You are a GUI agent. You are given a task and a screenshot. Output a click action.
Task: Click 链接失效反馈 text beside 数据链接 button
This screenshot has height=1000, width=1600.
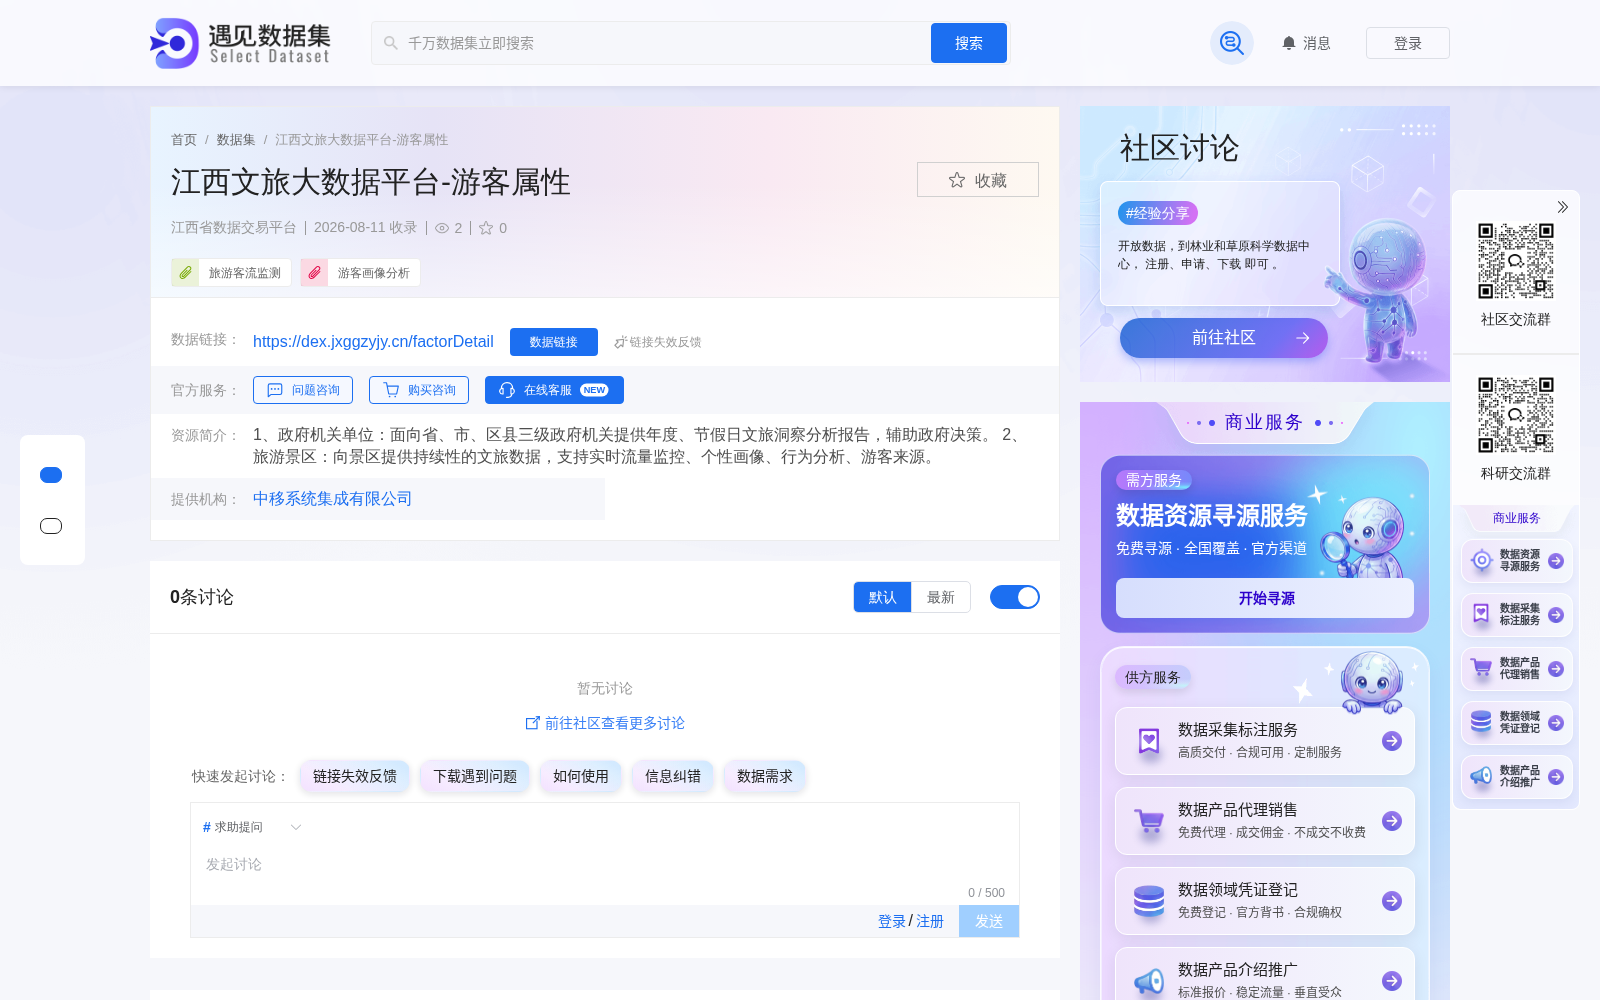(665, 342)
